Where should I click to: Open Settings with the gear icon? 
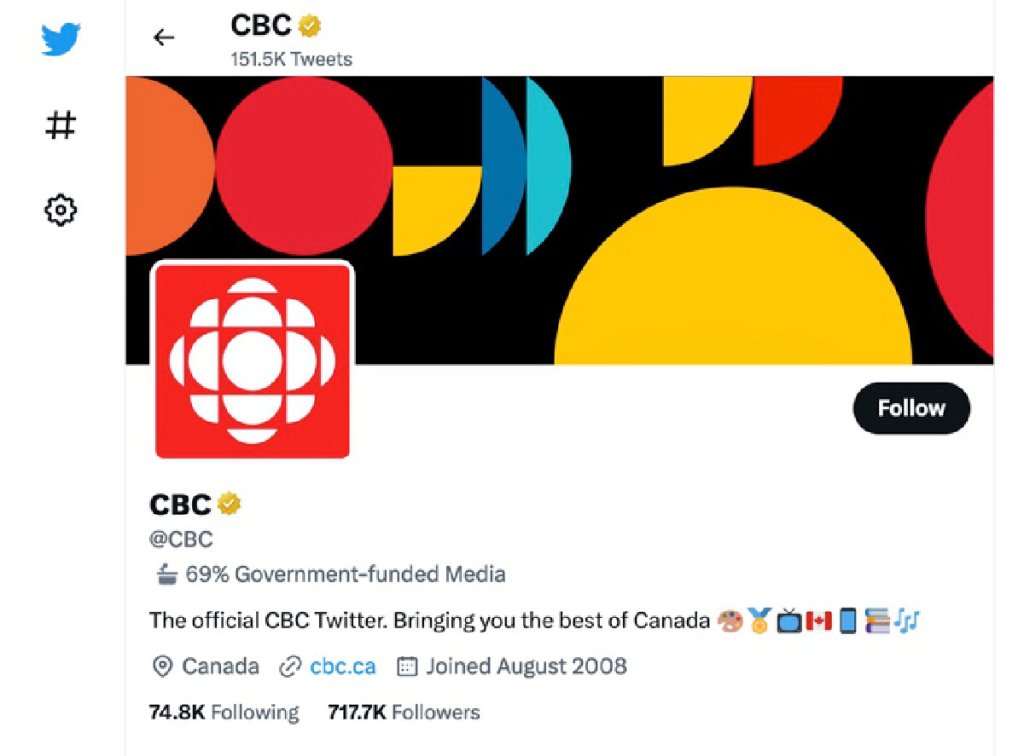pyautogui.click(x=60, y=210)
